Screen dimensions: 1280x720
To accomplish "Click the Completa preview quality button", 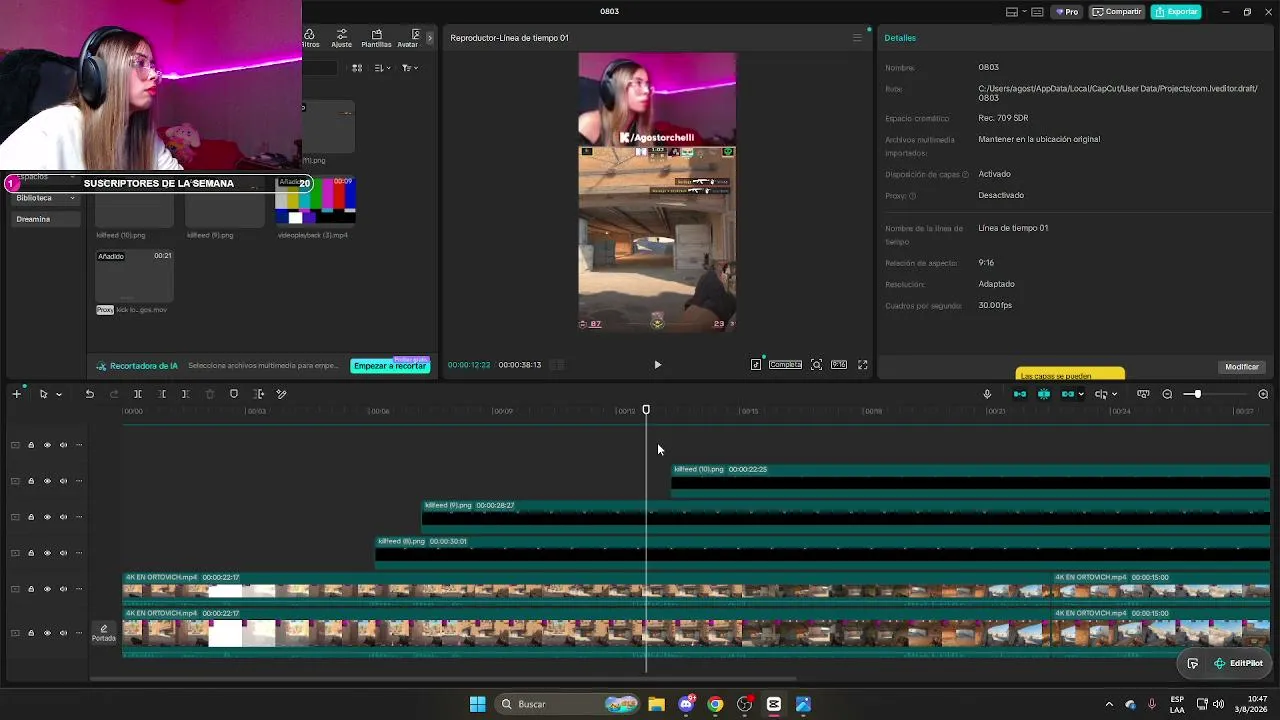I will [785, 365].
